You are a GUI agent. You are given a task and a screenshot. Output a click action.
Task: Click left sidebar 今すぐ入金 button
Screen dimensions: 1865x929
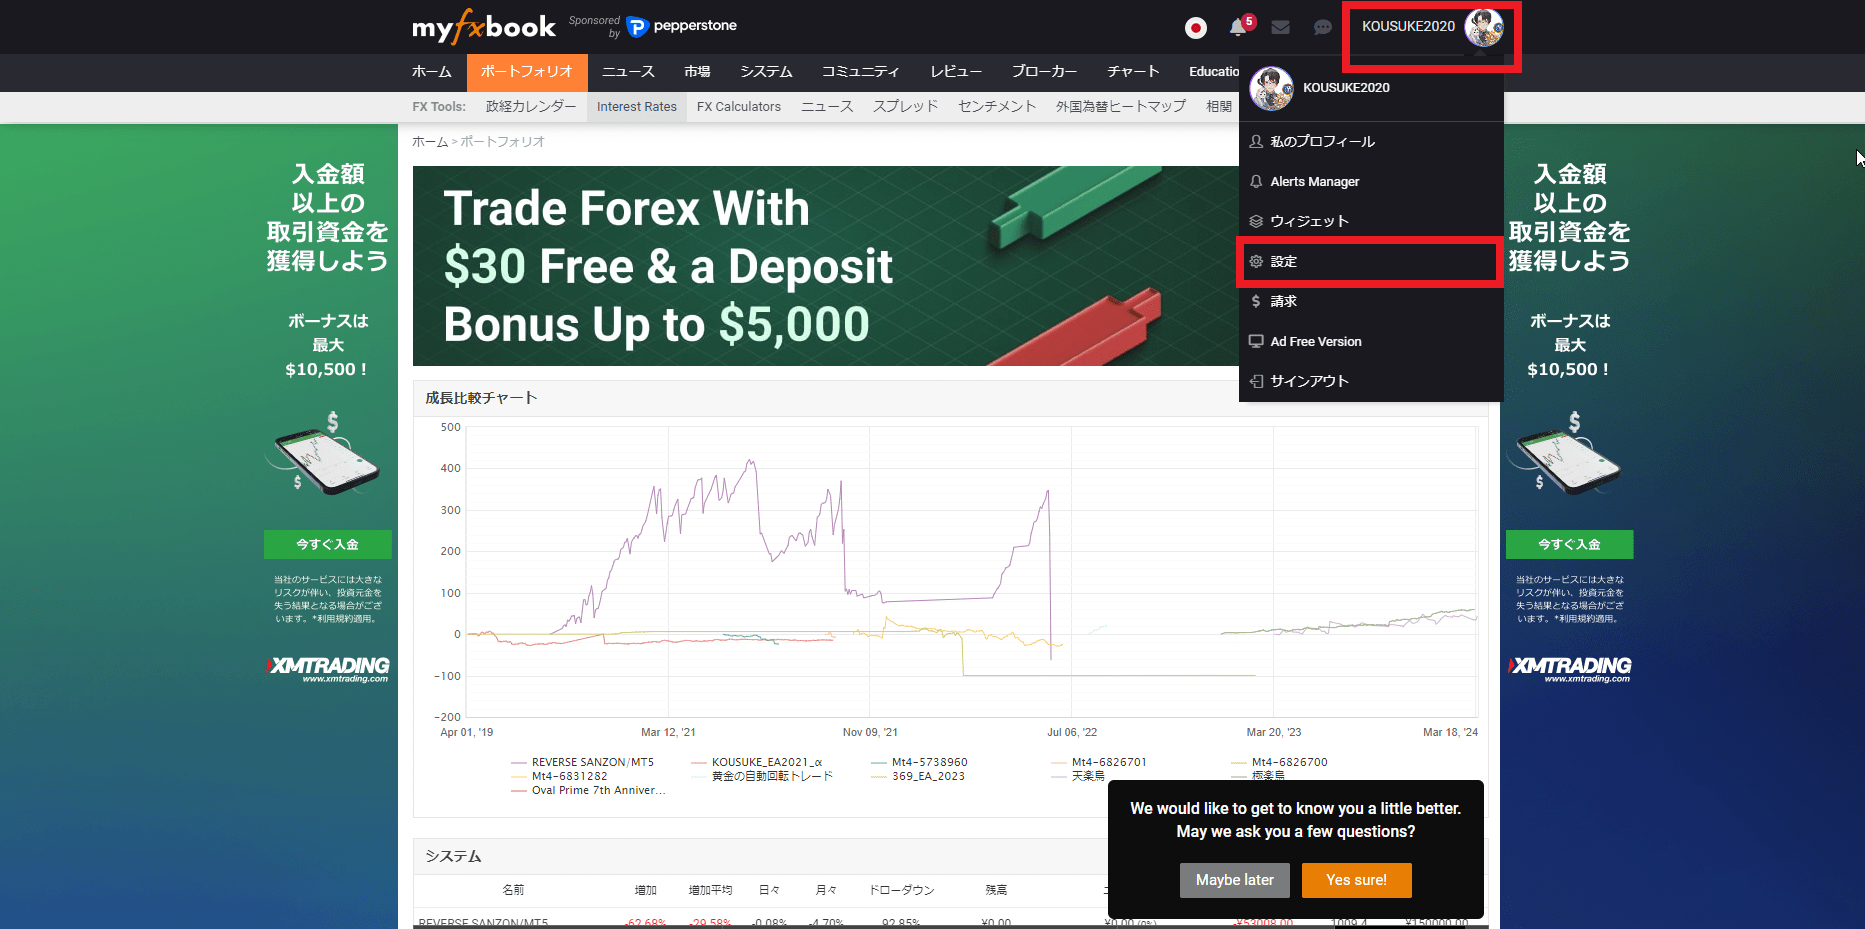click(x=328, y=545)
